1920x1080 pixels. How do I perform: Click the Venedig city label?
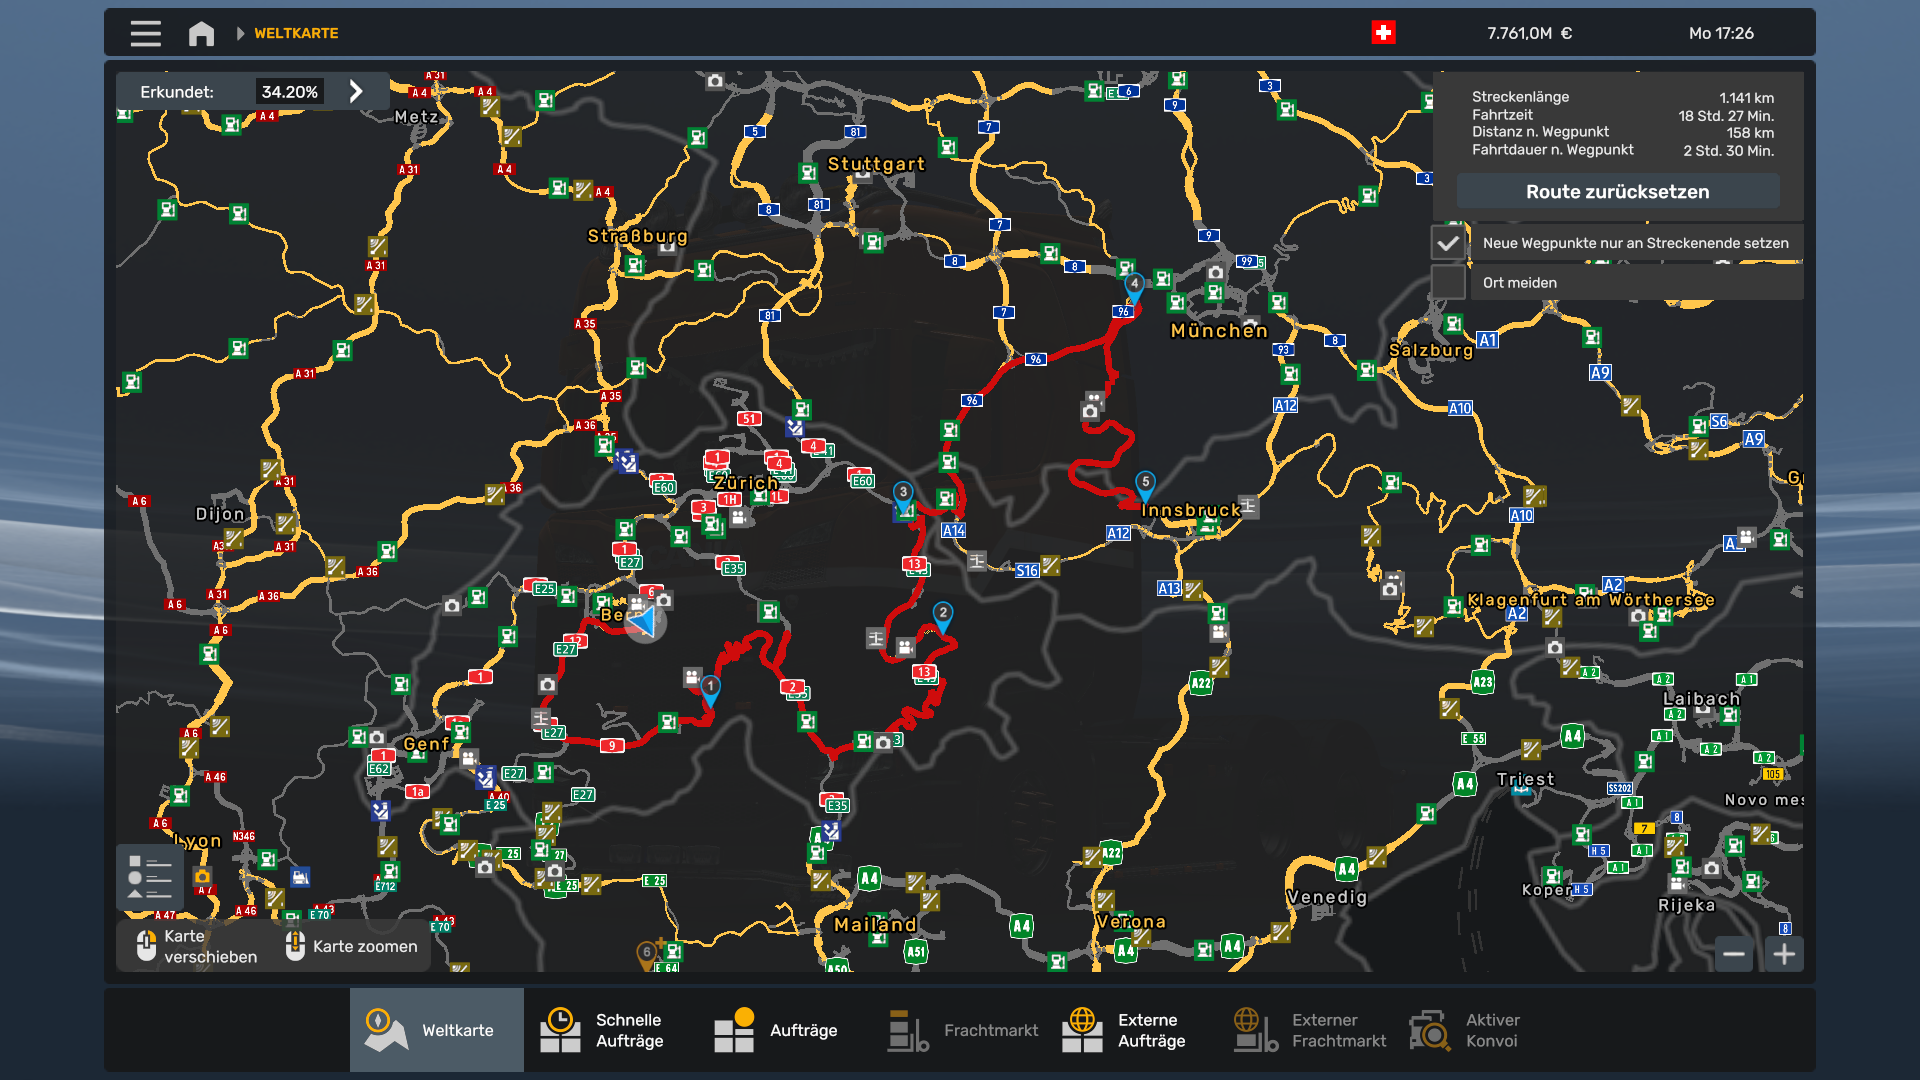pyautogui.click(x=1327, y=897)
